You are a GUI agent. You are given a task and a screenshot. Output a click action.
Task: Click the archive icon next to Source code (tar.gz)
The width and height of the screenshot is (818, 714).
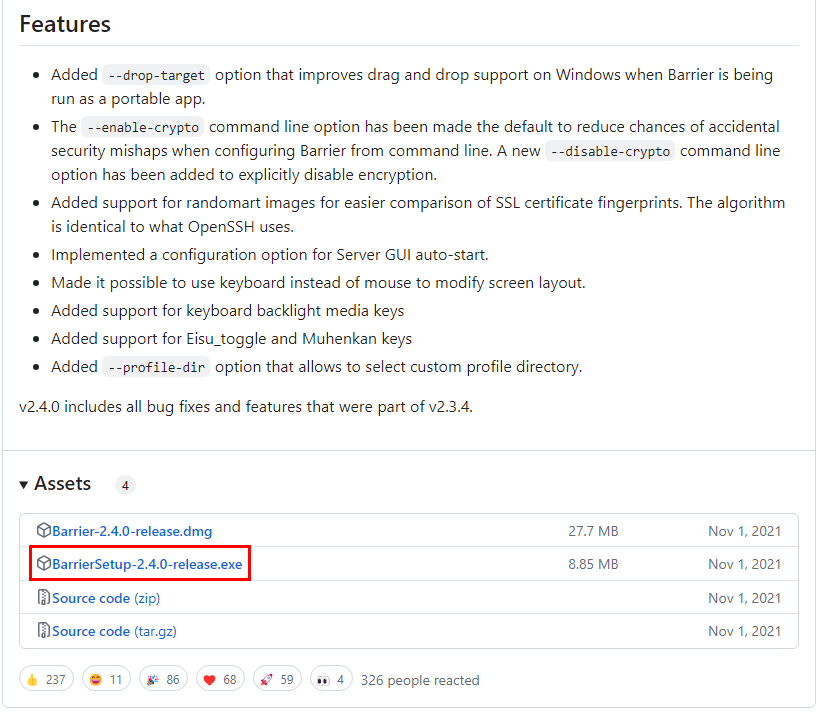44,631
